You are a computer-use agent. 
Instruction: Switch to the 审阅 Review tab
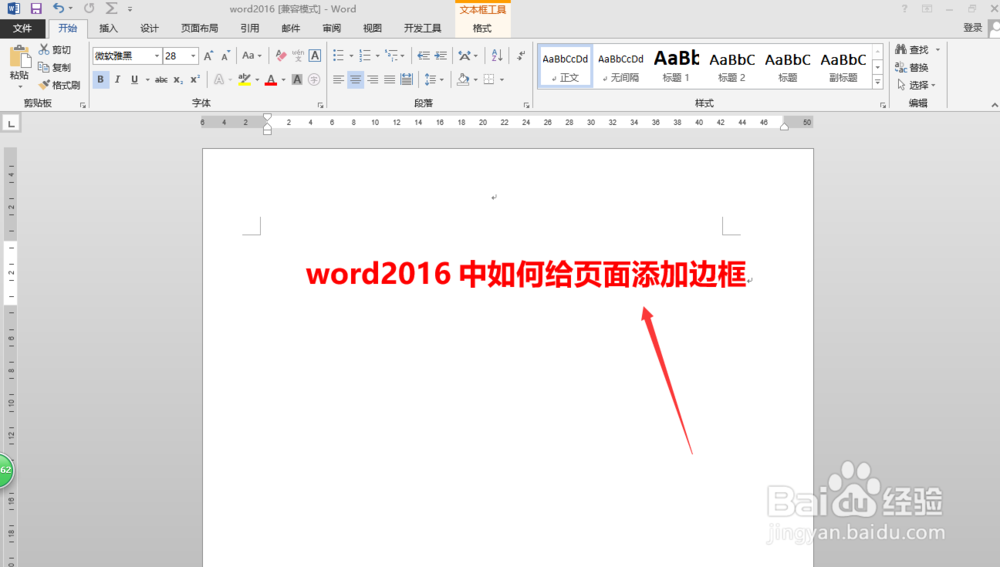(332, 28)
